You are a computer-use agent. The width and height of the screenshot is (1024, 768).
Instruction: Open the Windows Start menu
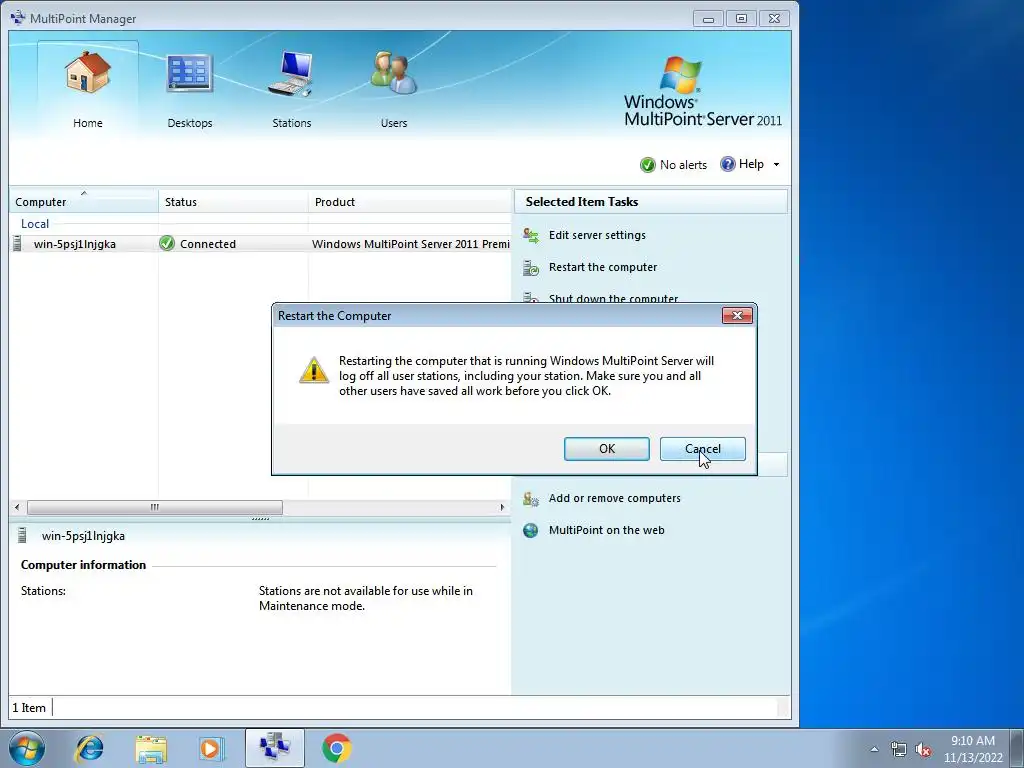point(27,748)
